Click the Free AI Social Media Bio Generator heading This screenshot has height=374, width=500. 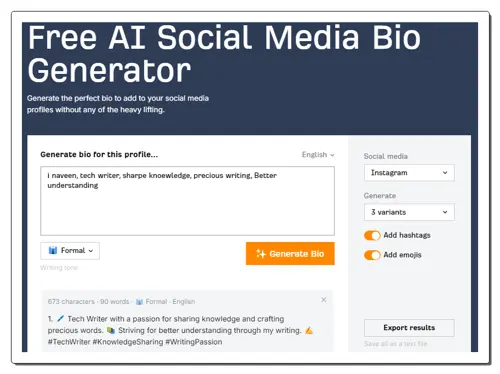(x=224, y=54)
